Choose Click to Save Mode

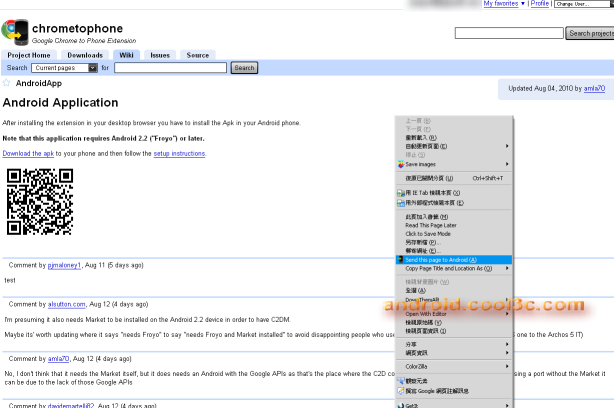453,234
